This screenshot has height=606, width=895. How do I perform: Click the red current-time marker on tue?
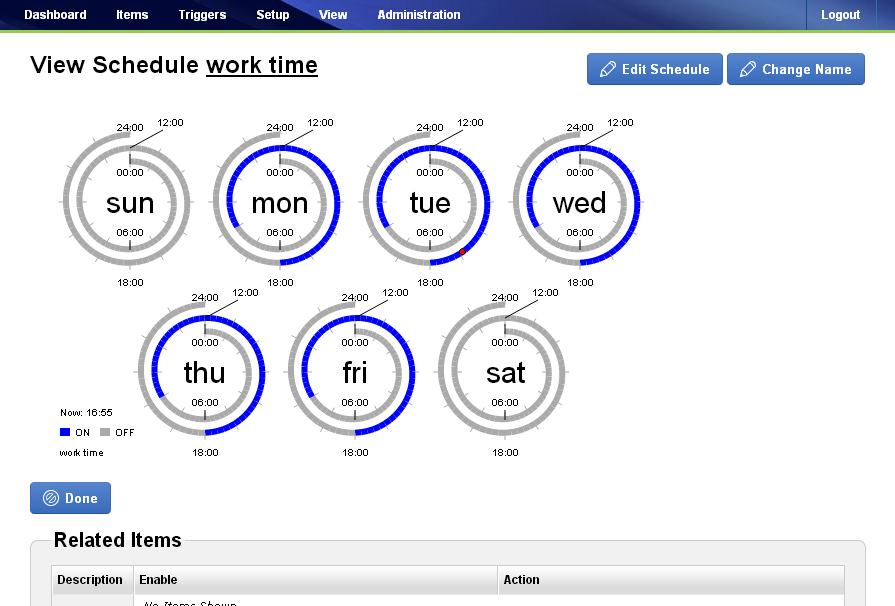(462, 252)
